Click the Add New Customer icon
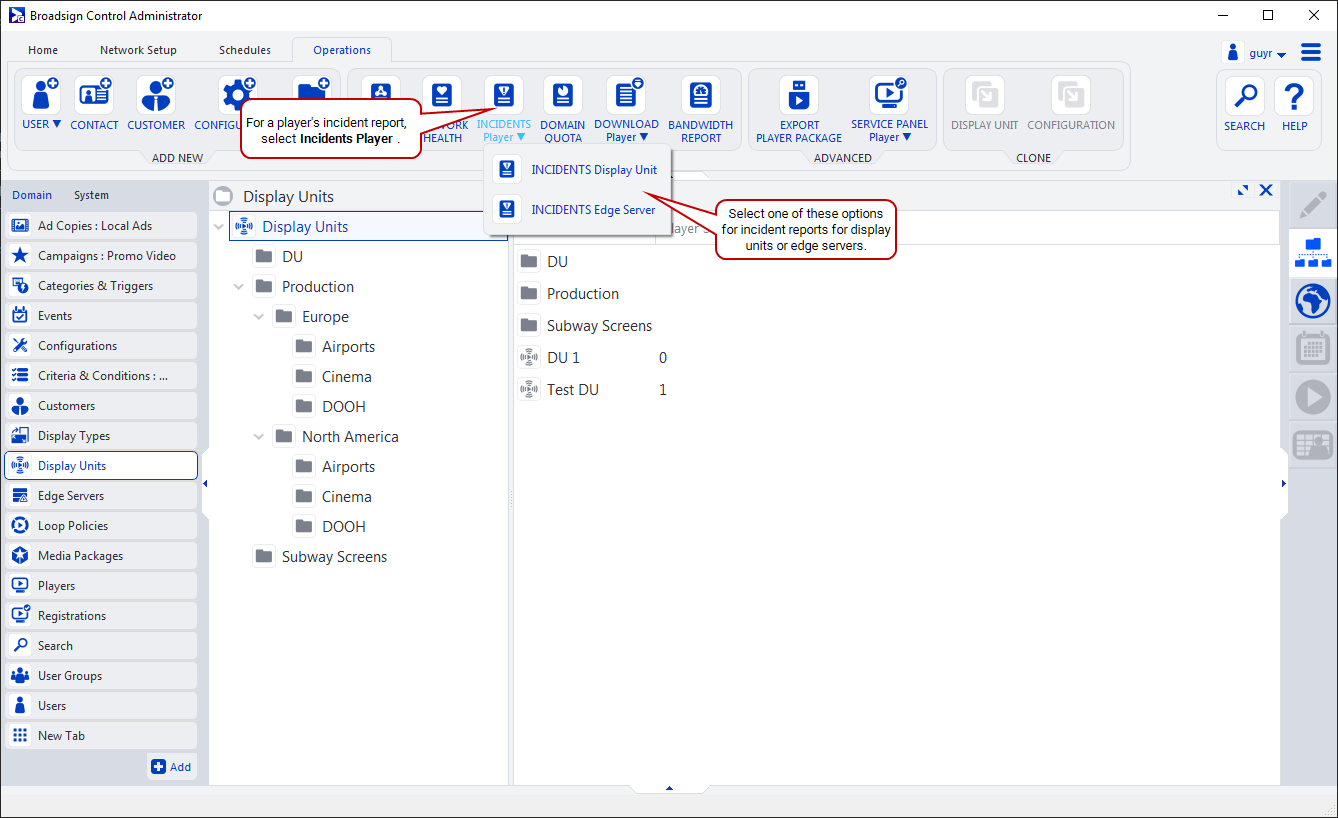The width and height of the screenshot is (1338, 818). pyautogui.click(x=156, y=96)
